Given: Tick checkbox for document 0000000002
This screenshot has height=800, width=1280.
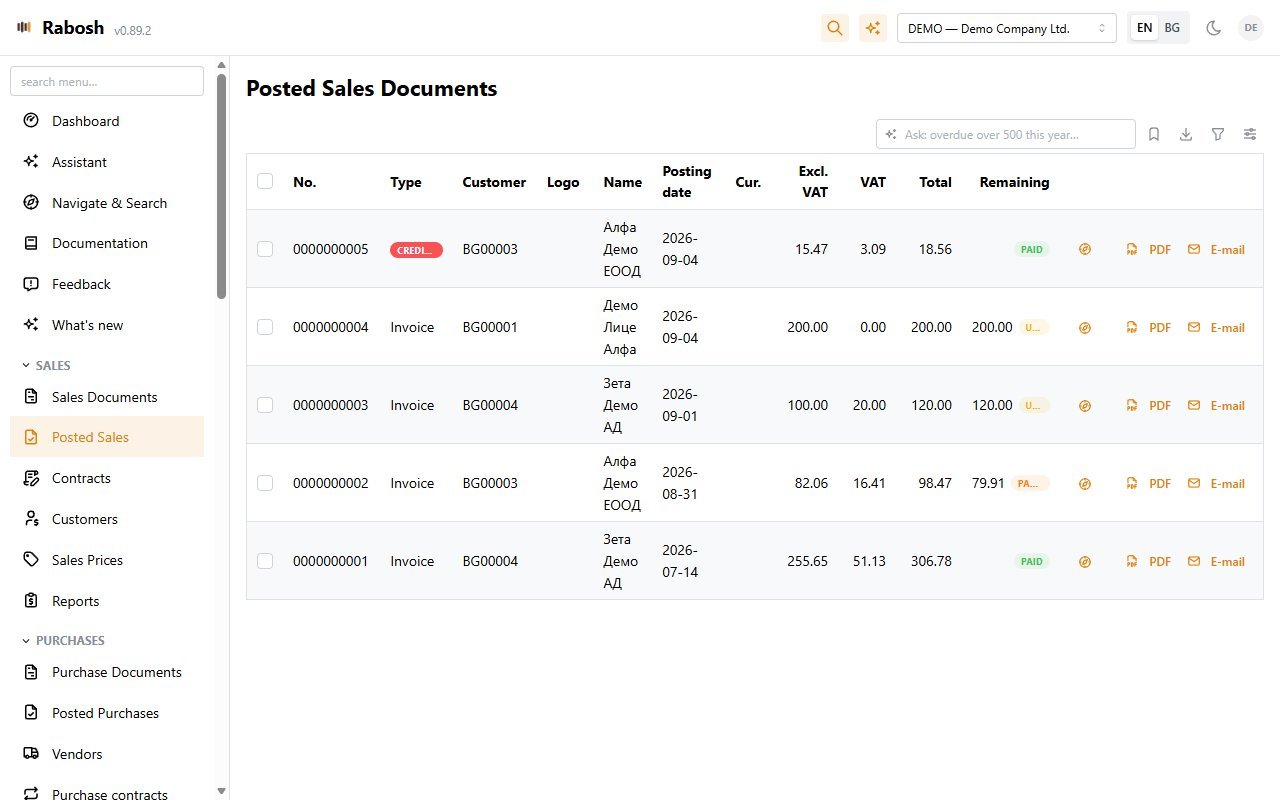Looking at the screenshot, I should (265, 483).
